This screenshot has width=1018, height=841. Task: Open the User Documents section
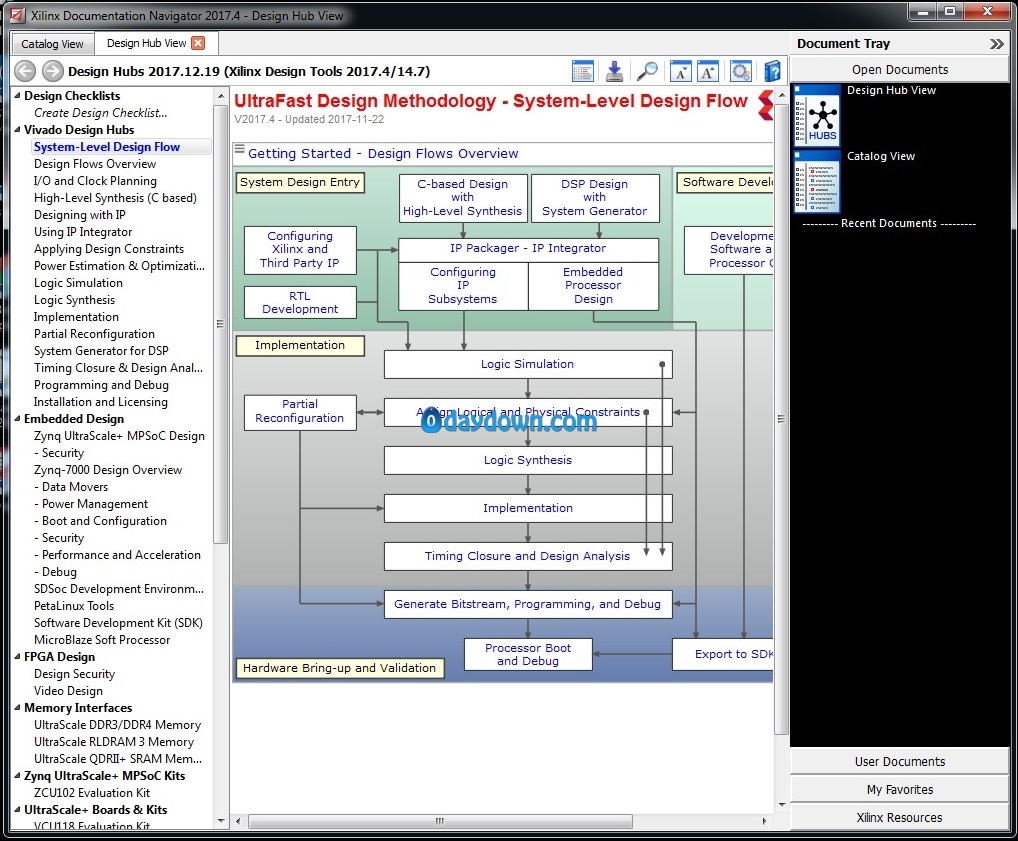tap(899, 761)
